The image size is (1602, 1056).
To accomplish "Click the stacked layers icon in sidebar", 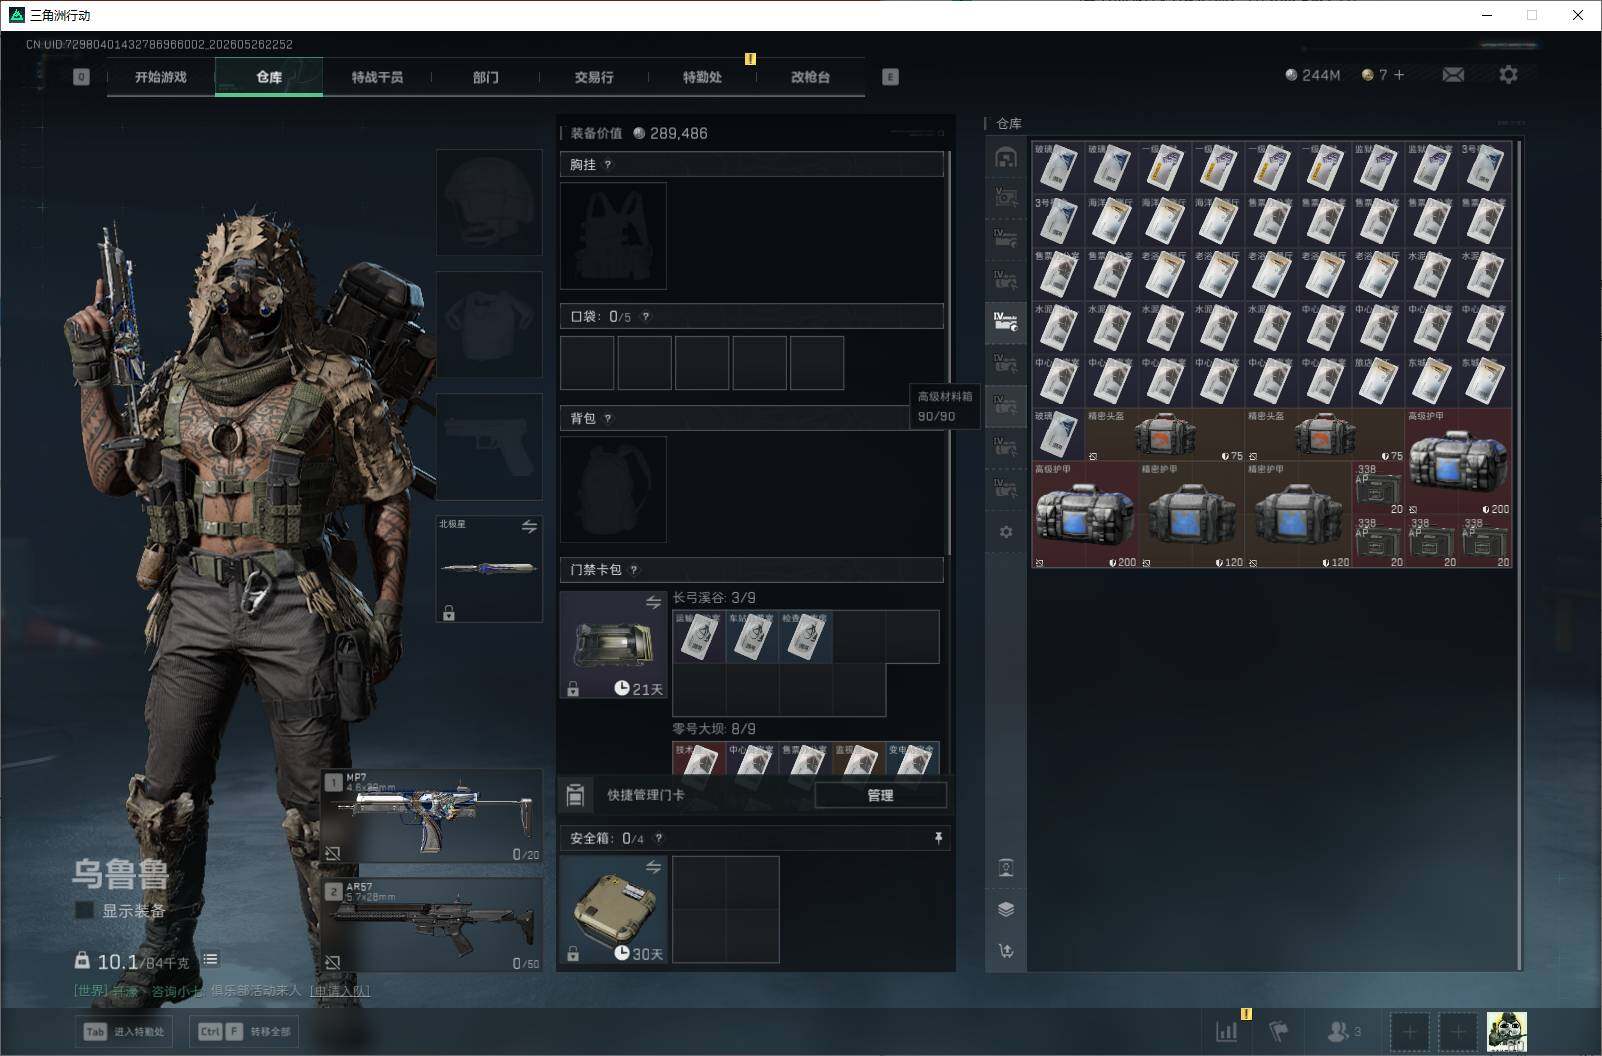I will click(1006, 909).
